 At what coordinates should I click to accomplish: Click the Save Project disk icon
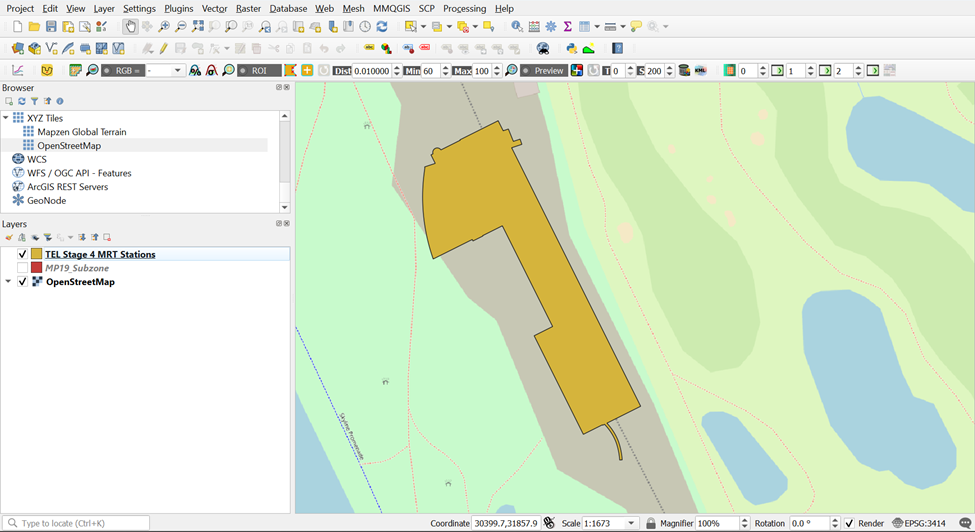click(x=51, y=27)
